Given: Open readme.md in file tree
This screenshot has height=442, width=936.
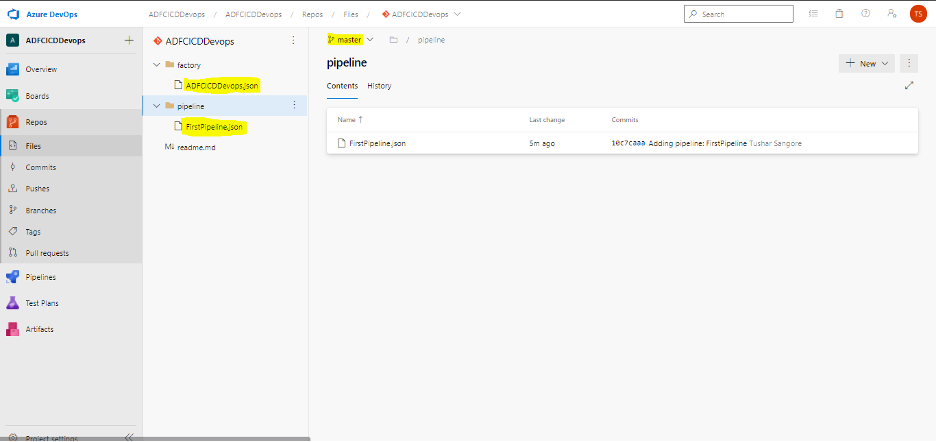Looking at the screenshot, I should [196, 147].
